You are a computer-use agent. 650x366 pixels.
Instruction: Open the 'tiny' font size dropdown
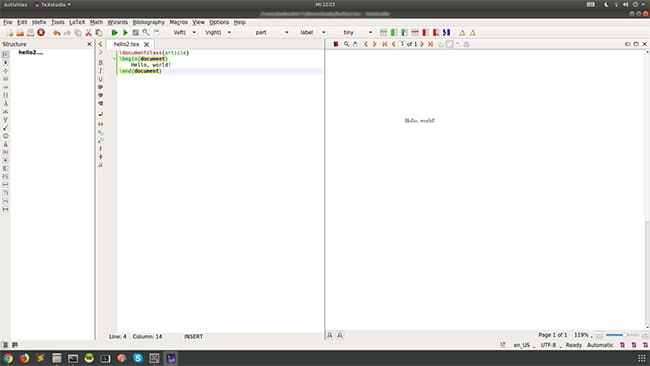tap(370, 33)
